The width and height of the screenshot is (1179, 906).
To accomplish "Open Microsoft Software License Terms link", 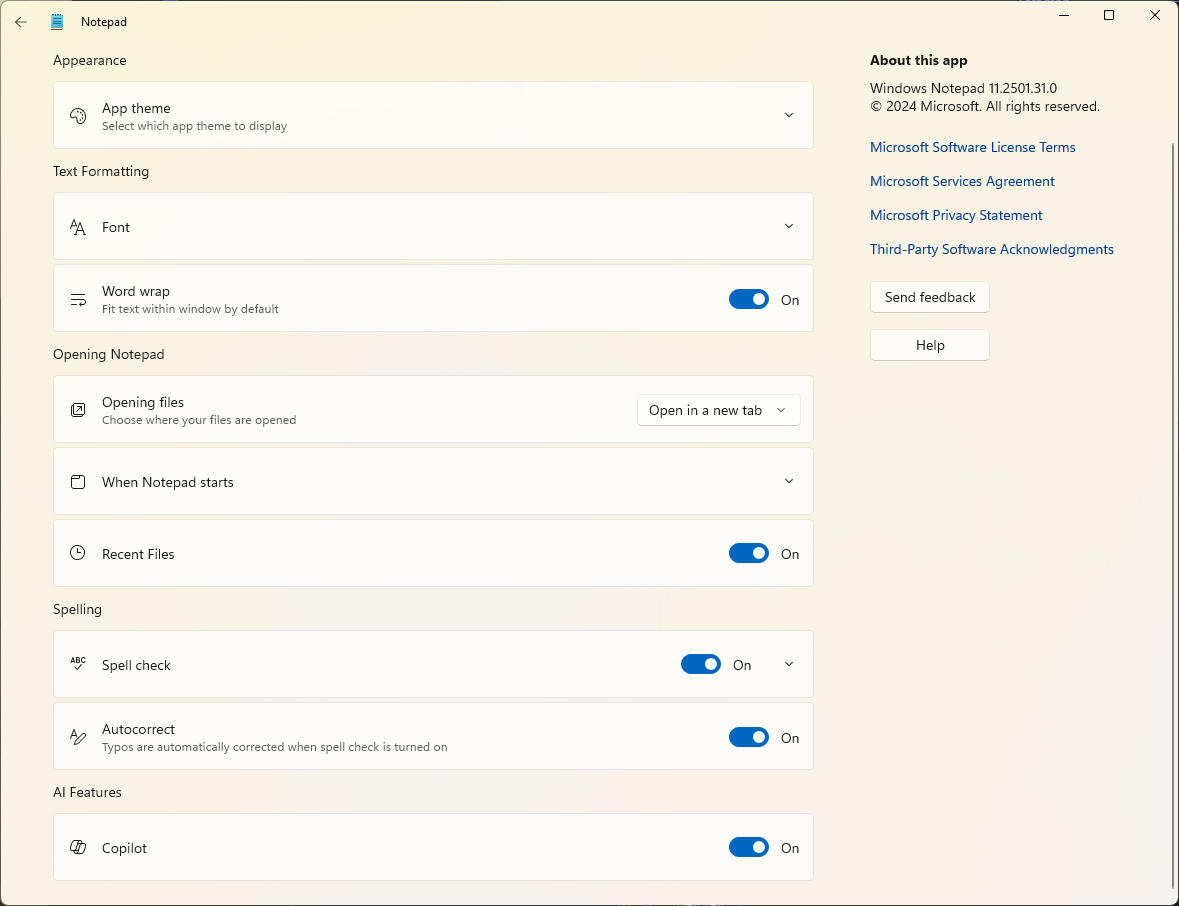I will coord(972,147).
